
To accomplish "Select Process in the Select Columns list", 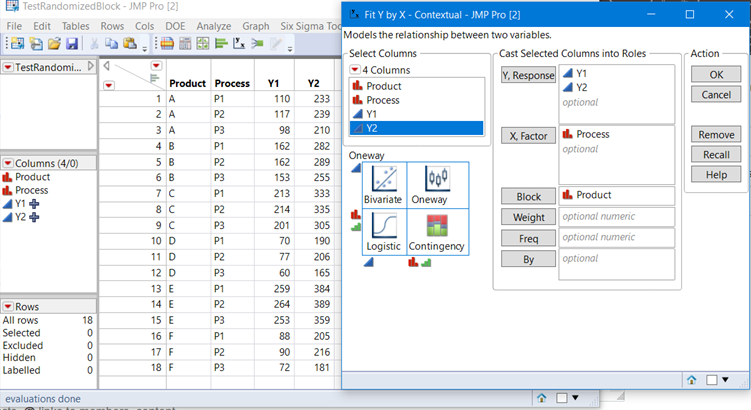I will click(417, 100).
